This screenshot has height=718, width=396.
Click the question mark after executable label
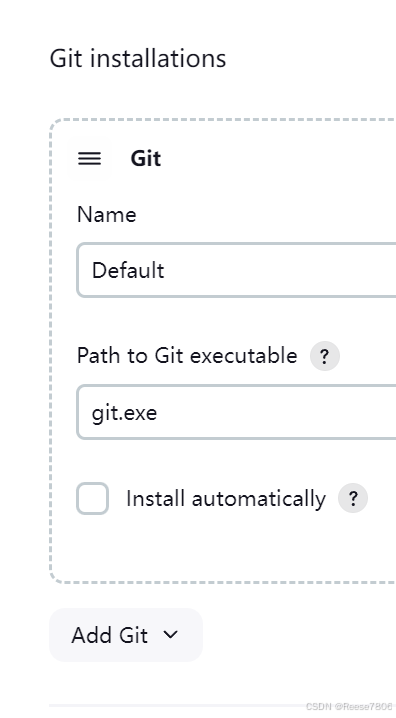tap(325, 356)
